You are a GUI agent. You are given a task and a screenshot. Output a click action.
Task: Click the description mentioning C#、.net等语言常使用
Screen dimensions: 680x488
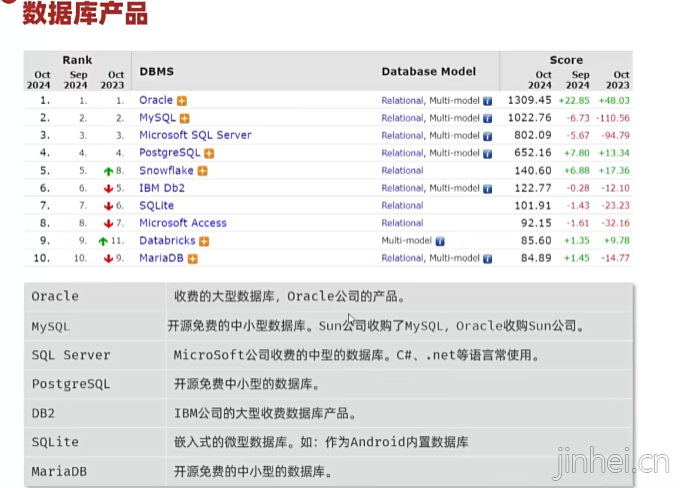click(x=356, y=355)
